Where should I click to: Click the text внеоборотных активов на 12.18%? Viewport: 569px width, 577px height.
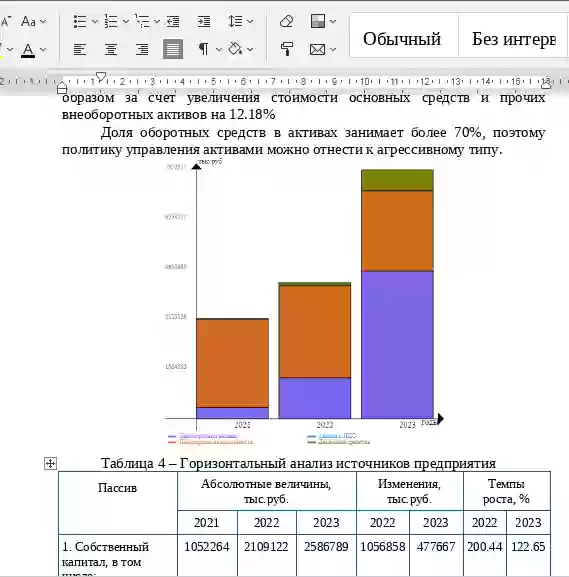(169, 115)
